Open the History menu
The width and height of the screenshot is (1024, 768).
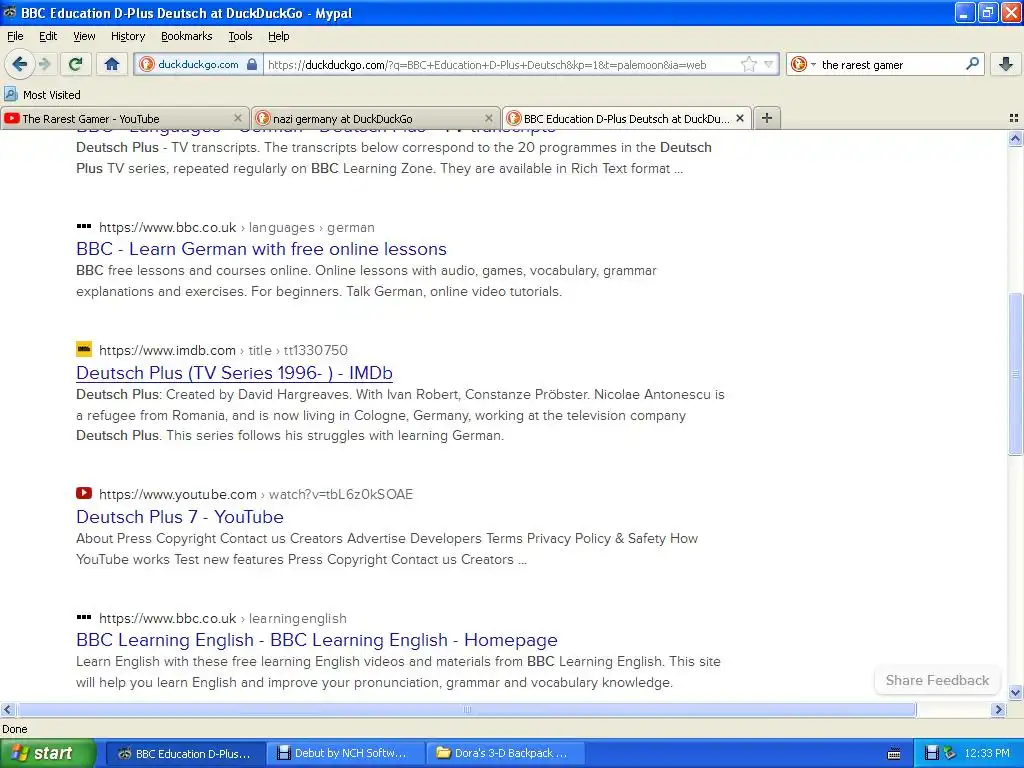pyautogui.click(x=127, y=36)
